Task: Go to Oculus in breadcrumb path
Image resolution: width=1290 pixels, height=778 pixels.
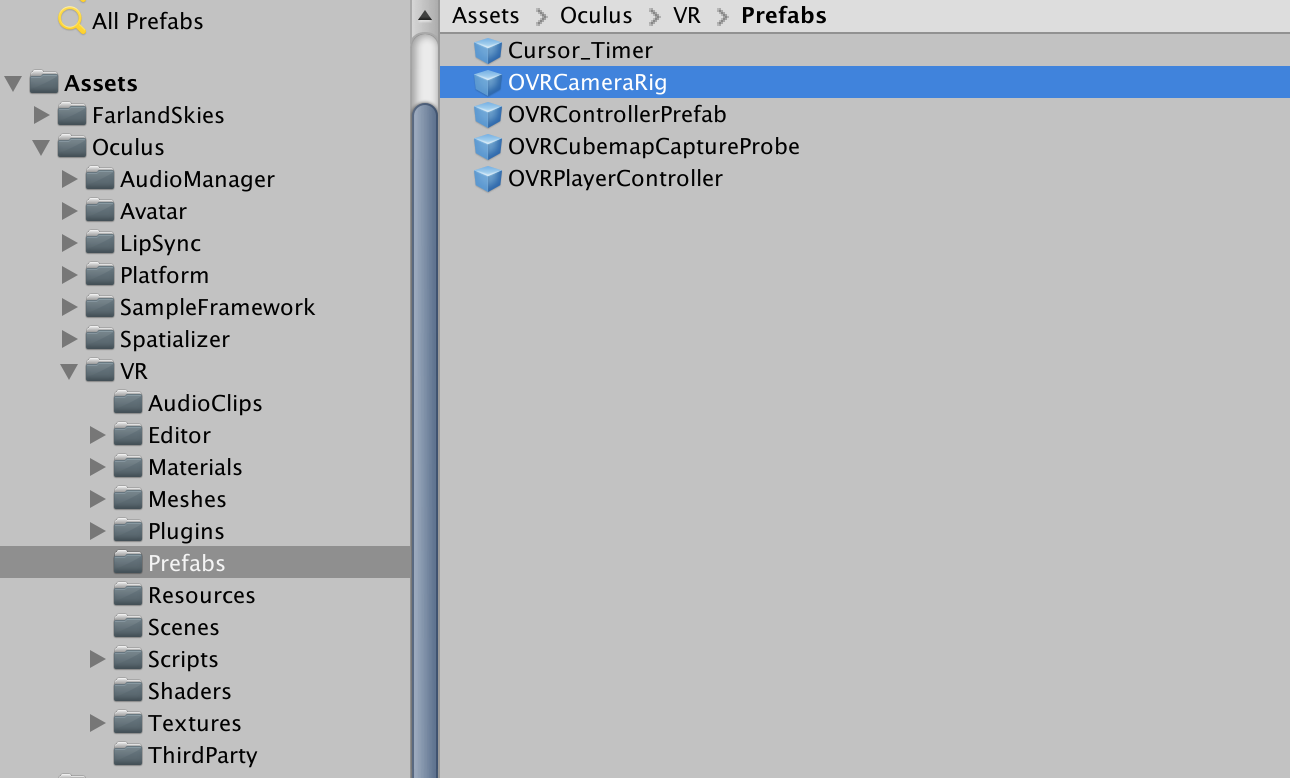Action: point(596,16)
